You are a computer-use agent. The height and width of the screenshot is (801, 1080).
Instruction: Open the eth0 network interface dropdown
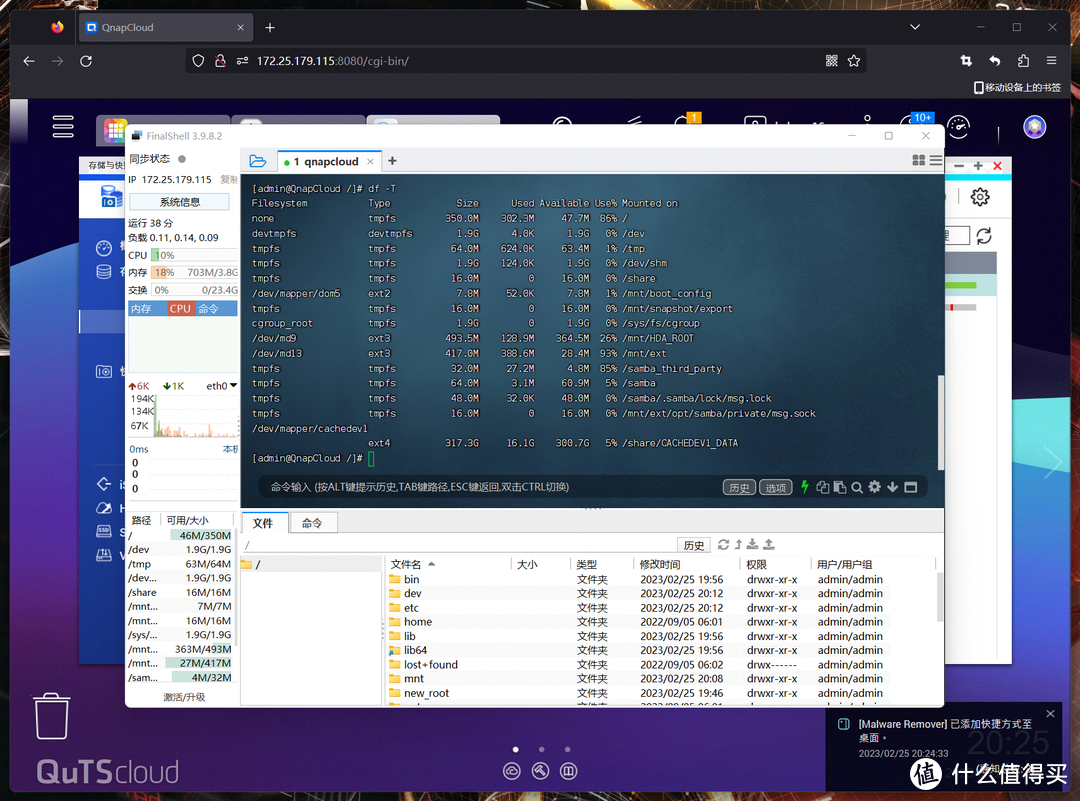221,386
